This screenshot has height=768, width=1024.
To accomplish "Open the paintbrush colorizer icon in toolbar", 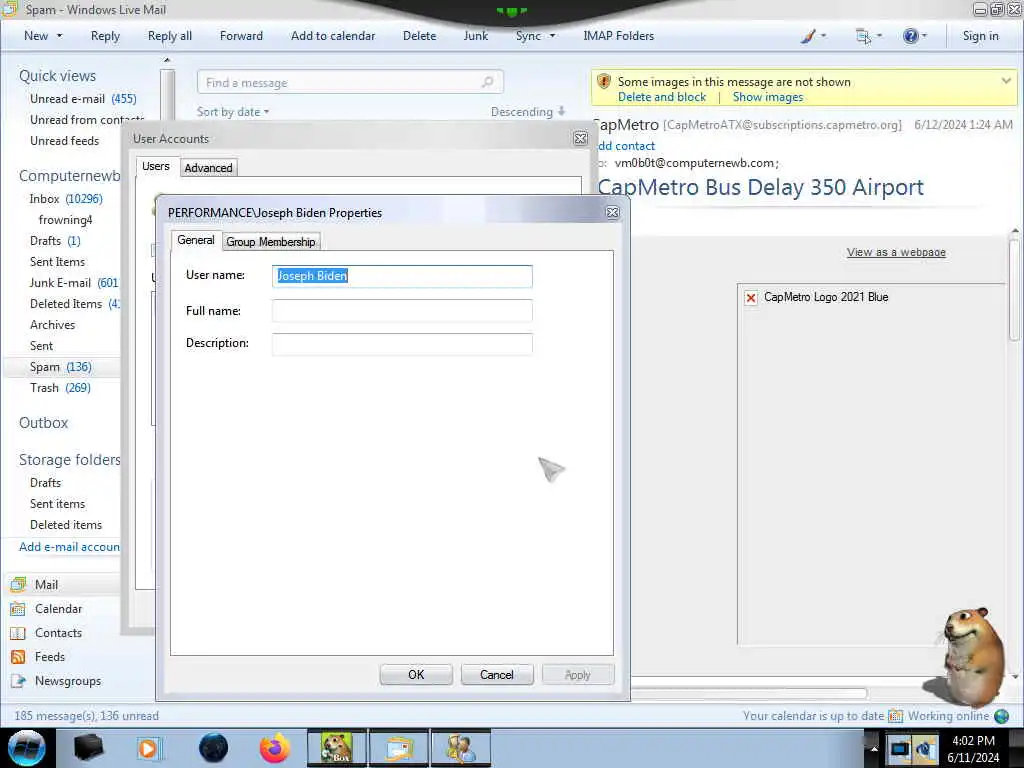I will 808,36.
